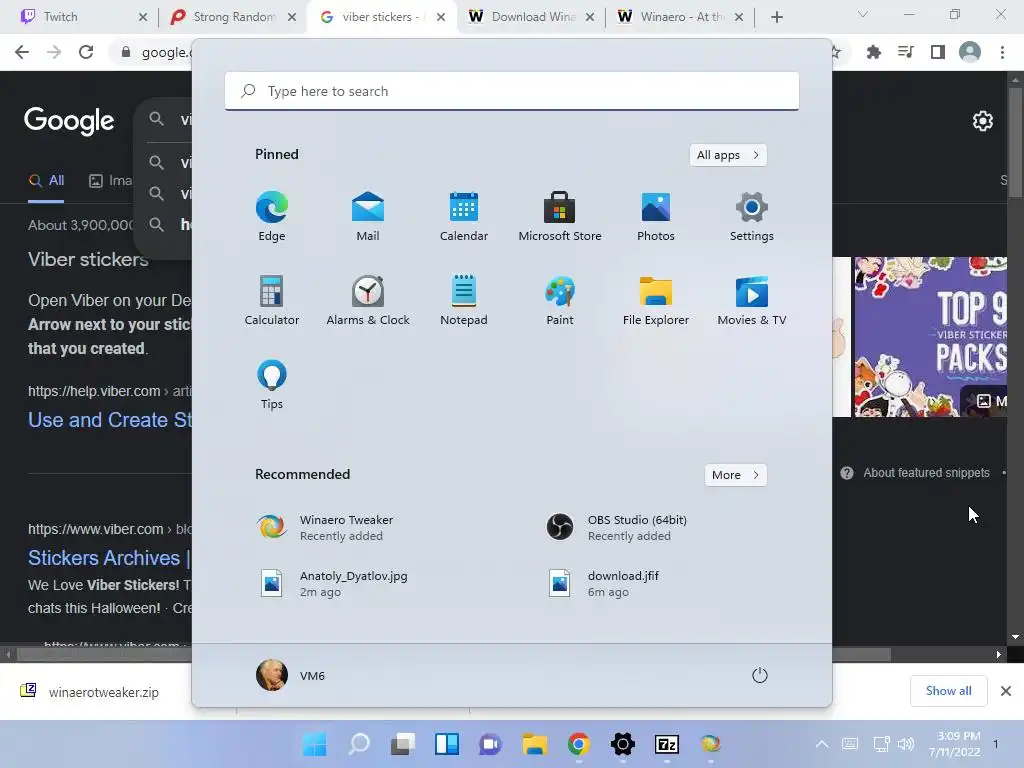Open the VM6 user account menu
This screenshot has height=768, width=1024.
pos(291,675)
